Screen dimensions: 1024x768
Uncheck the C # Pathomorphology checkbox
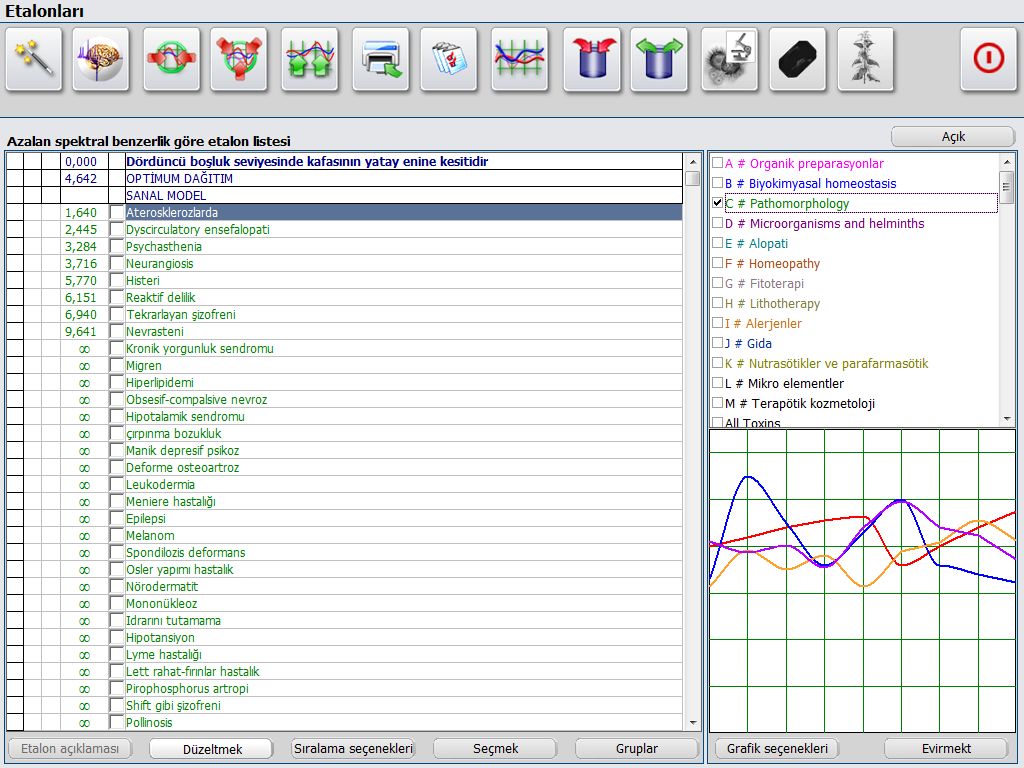717,203
